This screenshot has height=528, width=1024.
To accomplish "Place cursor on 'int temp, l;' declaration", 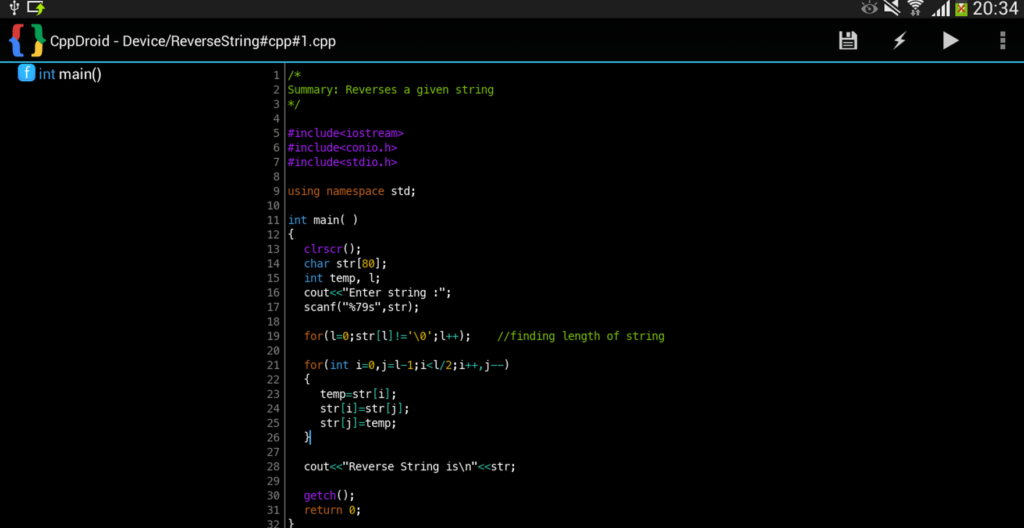I will (342, 278).
